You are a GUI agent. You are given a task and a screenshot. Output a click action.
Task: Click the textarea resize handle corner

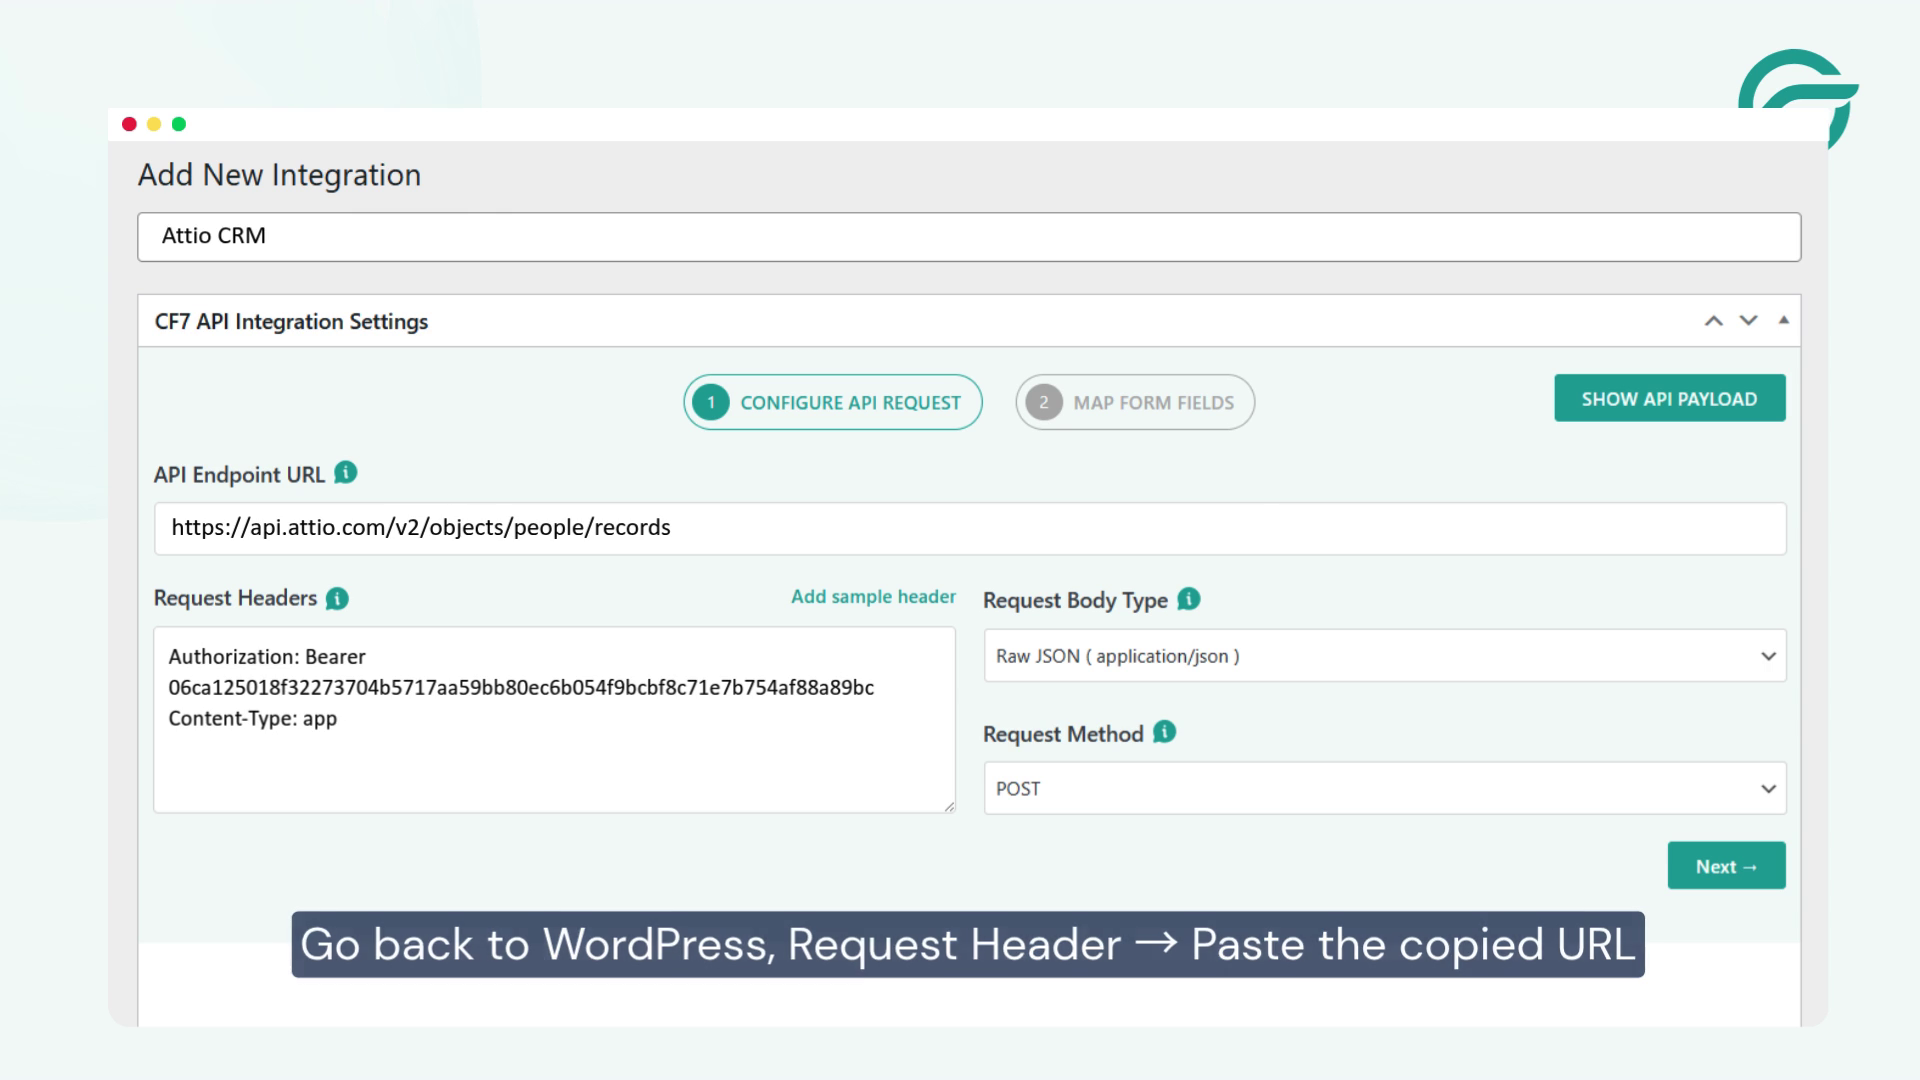coord(949,806)
